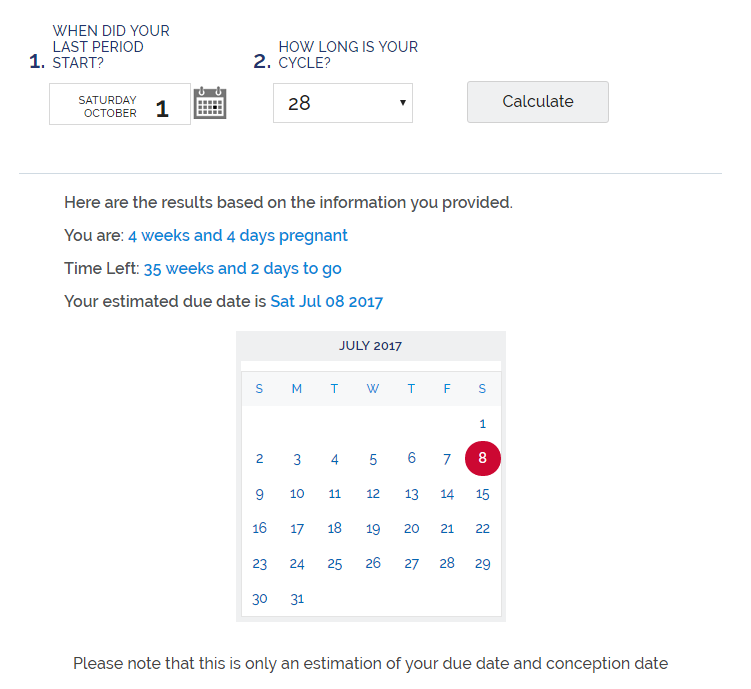Viewport: 751px width, 689px height.
Task: Click July 4 in the calendar
Action: click(x=335, y=459)
